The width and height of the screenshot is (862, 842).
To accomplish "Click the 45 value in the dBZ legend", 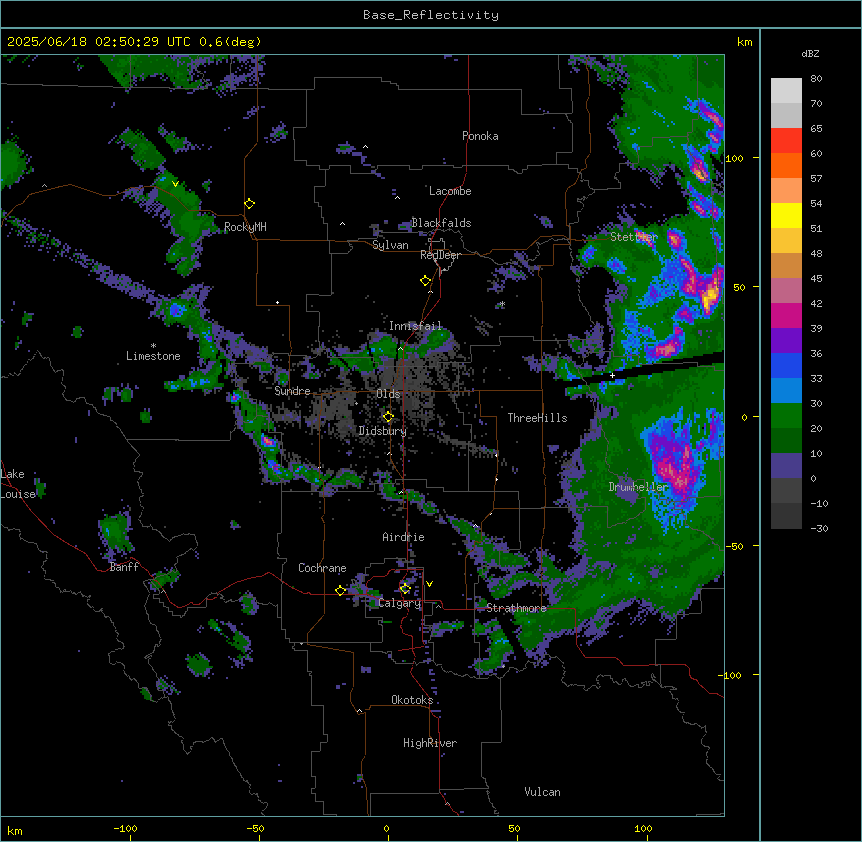I will 816,279.
